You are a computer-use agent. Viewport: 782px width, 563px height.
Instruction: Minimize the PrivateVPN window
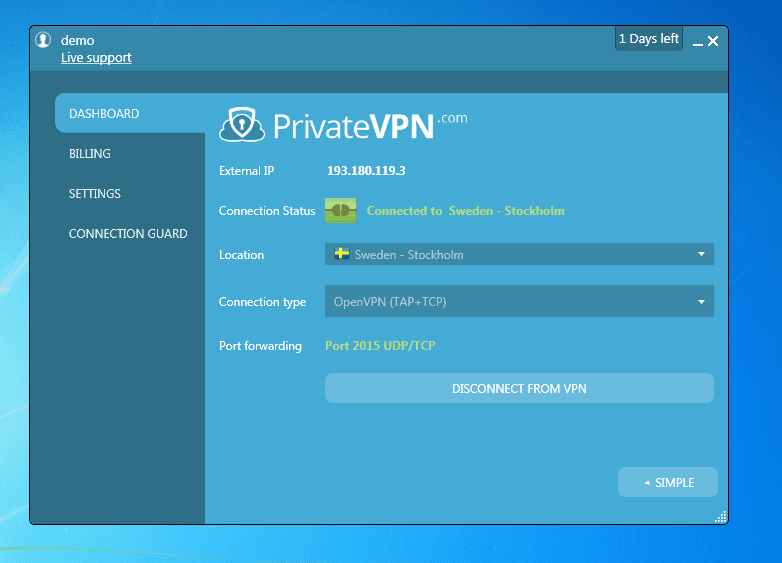[x=698, y=42]
